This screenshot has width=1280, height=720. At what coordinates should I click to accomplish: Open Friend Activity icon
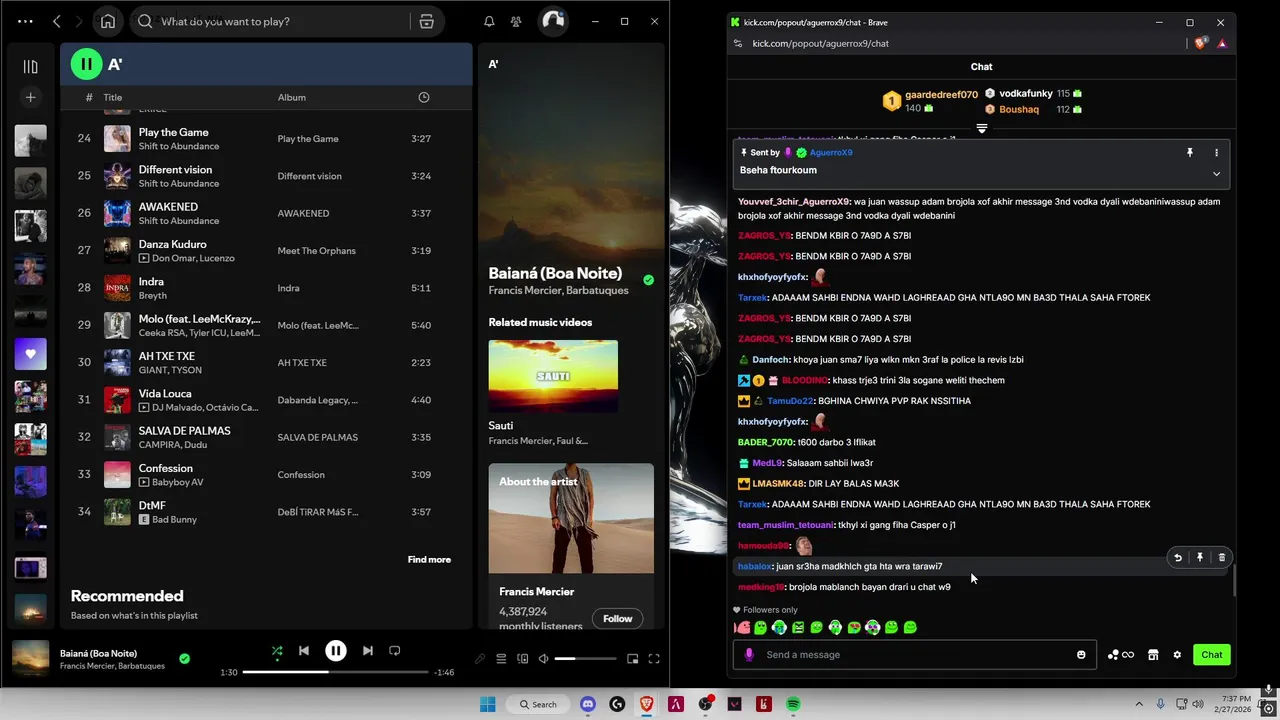coord(516,21)
